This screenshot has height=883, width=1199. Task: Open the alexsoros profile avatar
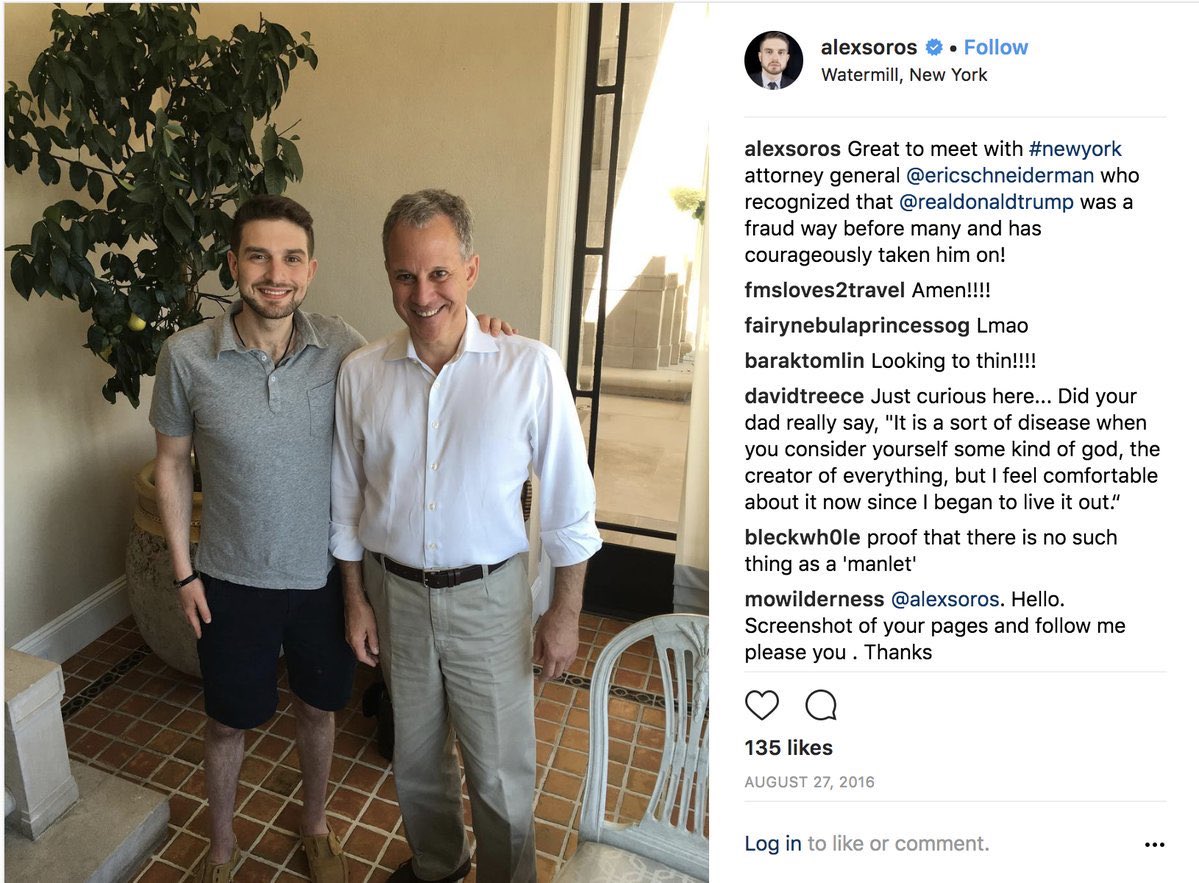(x=773, y=60)
